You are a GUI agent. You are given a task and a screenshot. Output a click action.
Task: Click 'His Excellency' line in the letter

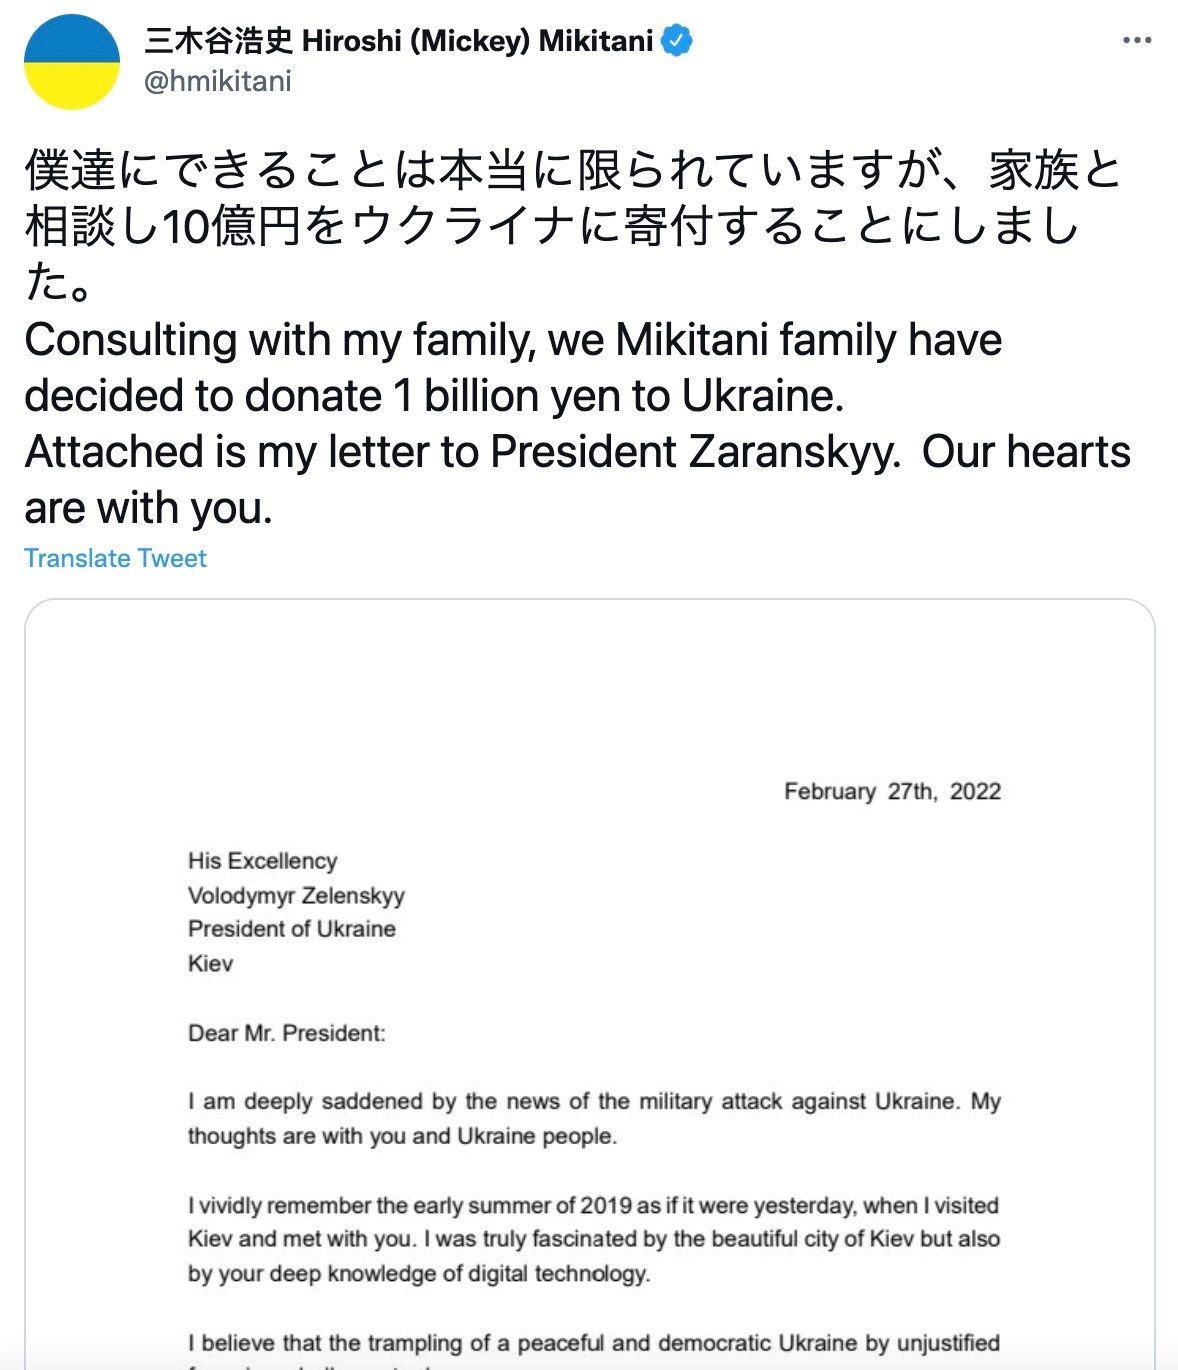[x=262, y=861]
